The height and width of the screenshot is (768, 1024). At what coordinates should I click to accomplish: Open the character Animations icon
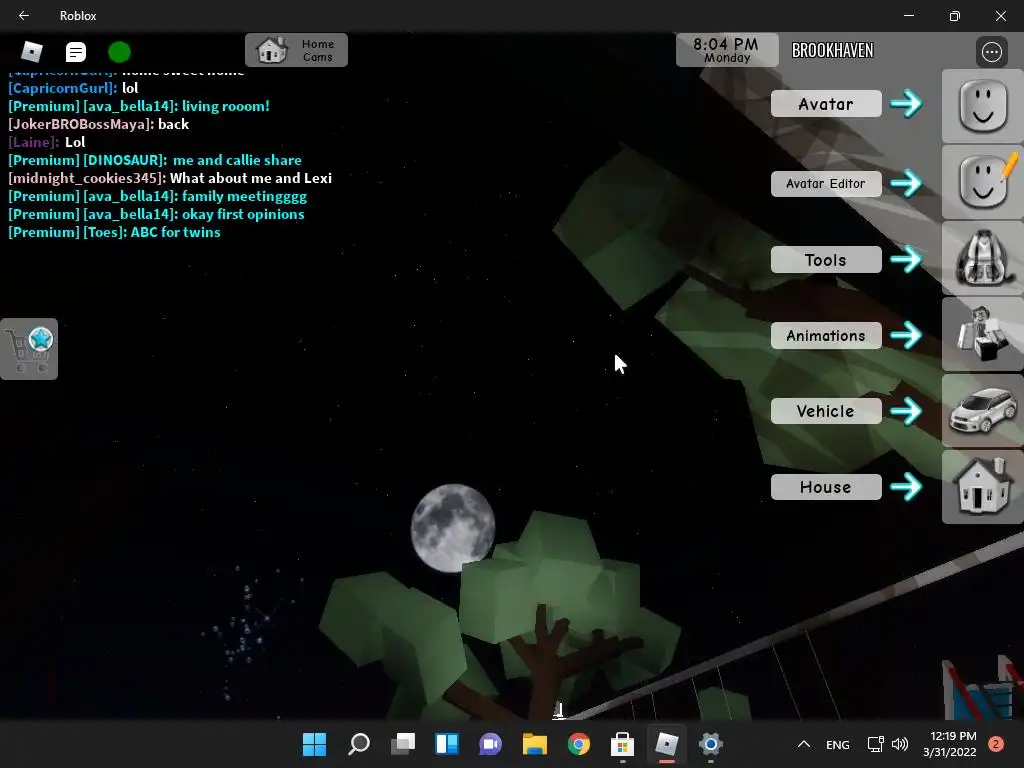[x=983, y=334]
